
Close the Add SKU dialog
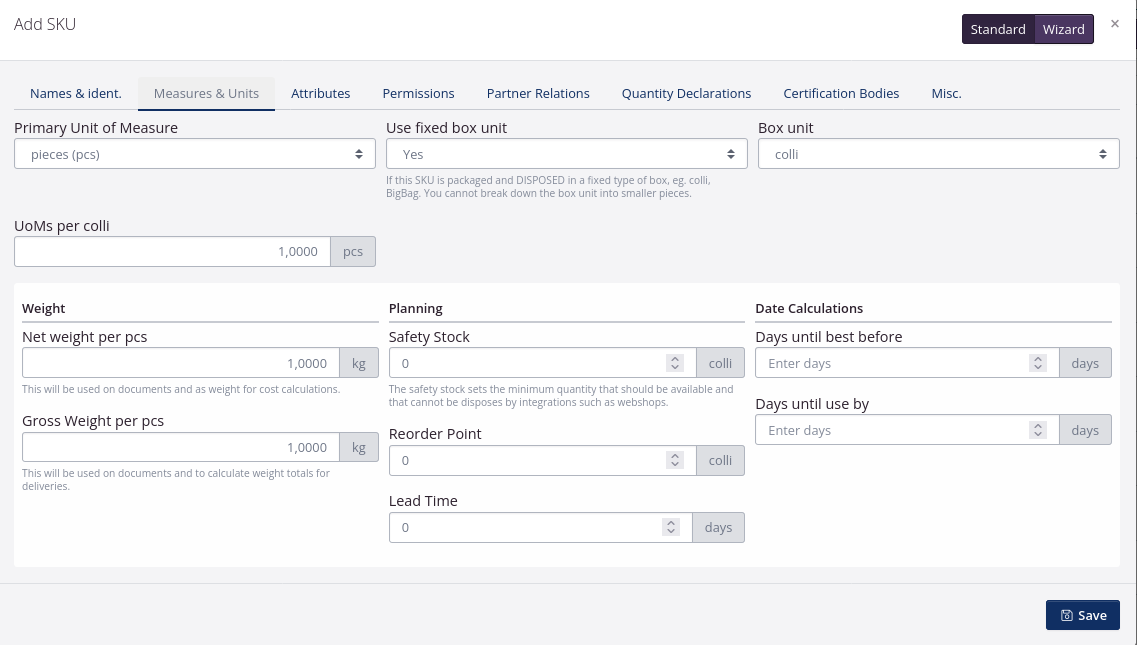tap(1115, 24)
